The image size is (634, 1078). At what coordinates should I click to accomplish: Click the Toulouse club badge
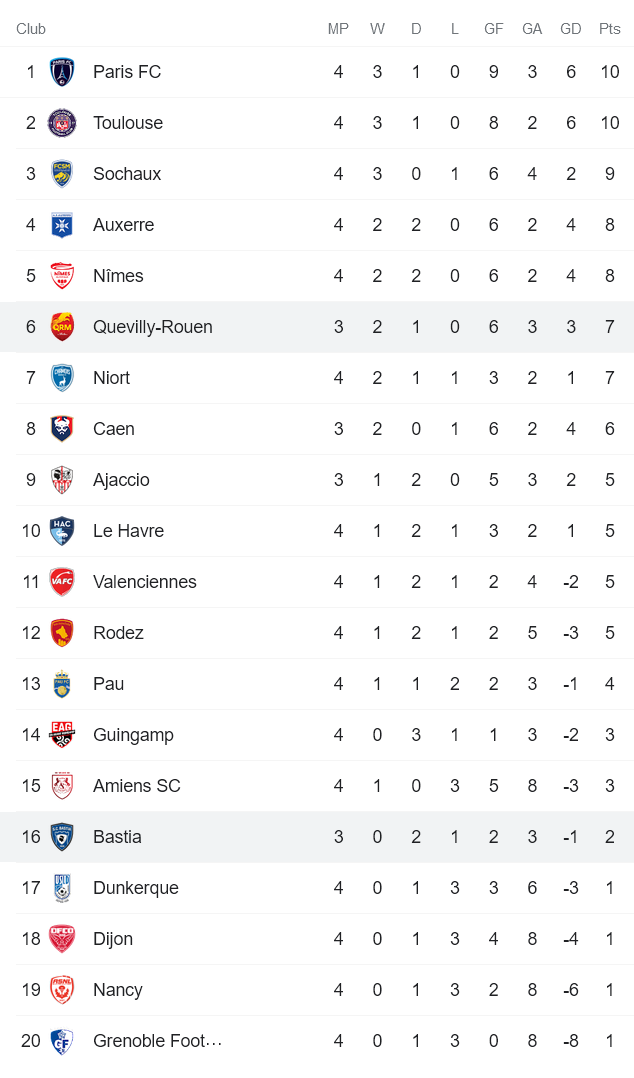click(x=62, y=122)
